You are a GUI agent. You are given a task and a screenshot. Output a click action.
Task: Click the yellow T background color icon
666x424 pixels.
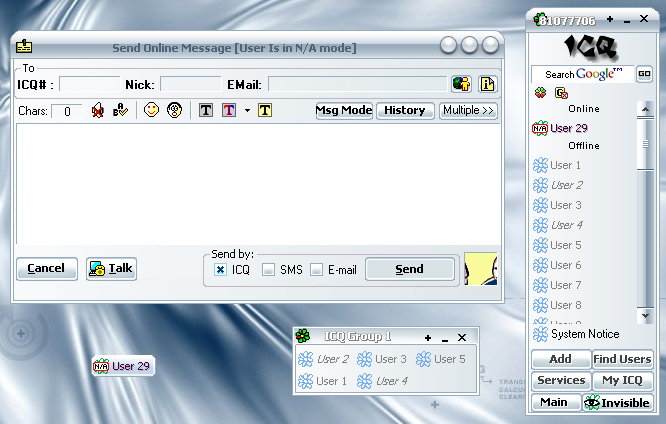pos(265,110)
